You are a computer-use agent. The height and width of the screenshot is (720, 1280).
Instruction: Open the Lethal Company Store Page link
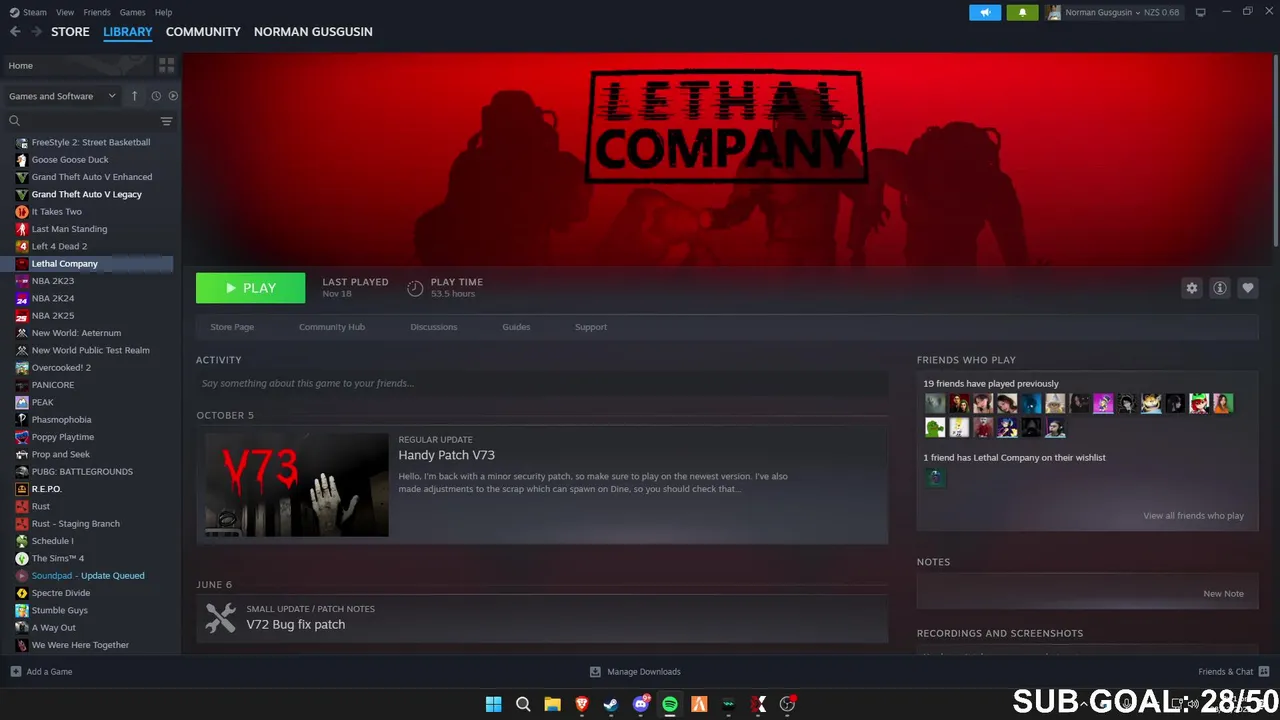click(x=232, y=327)
